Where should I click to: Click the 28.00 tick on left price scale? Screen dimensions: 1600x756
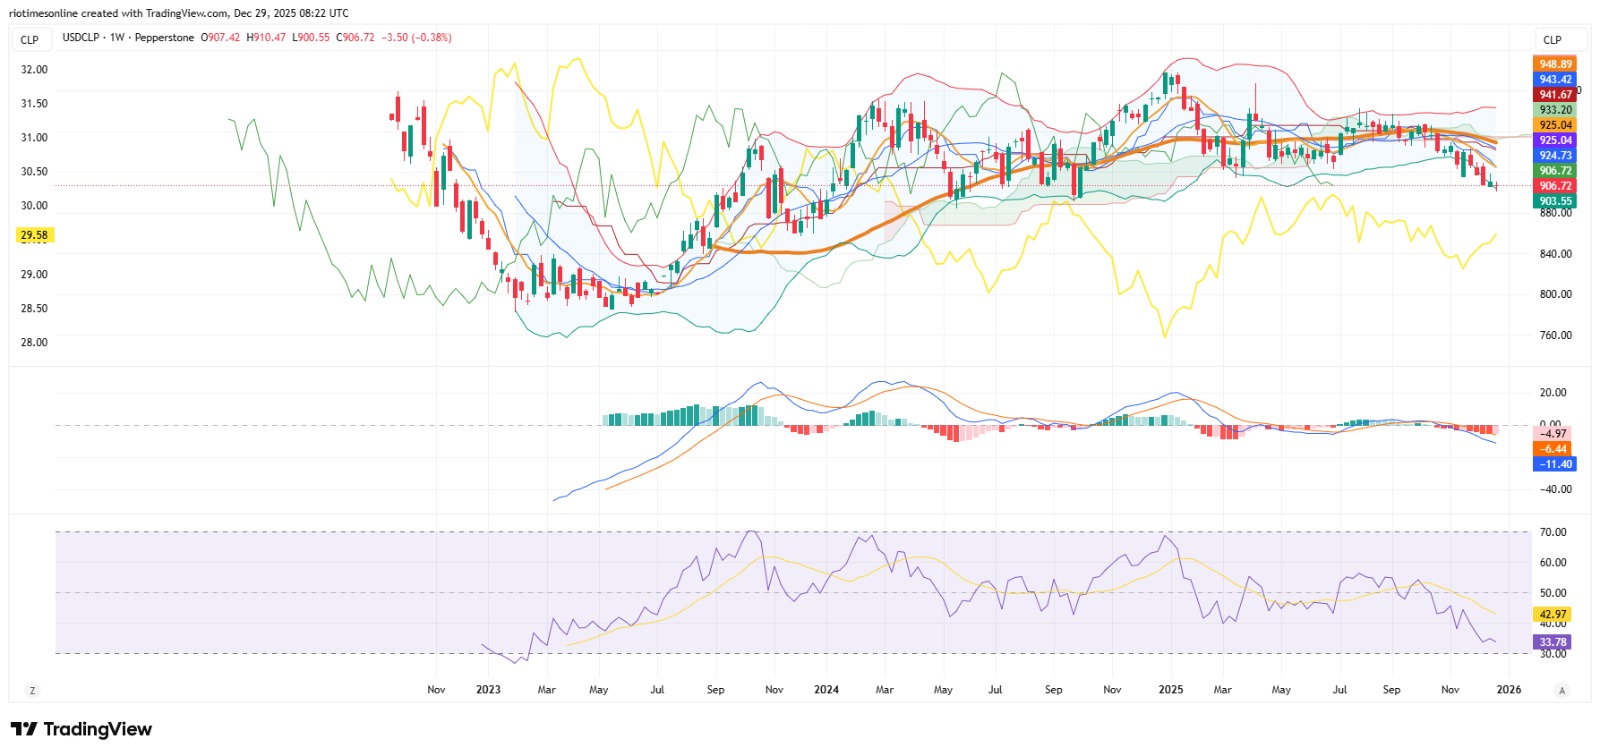34,342
